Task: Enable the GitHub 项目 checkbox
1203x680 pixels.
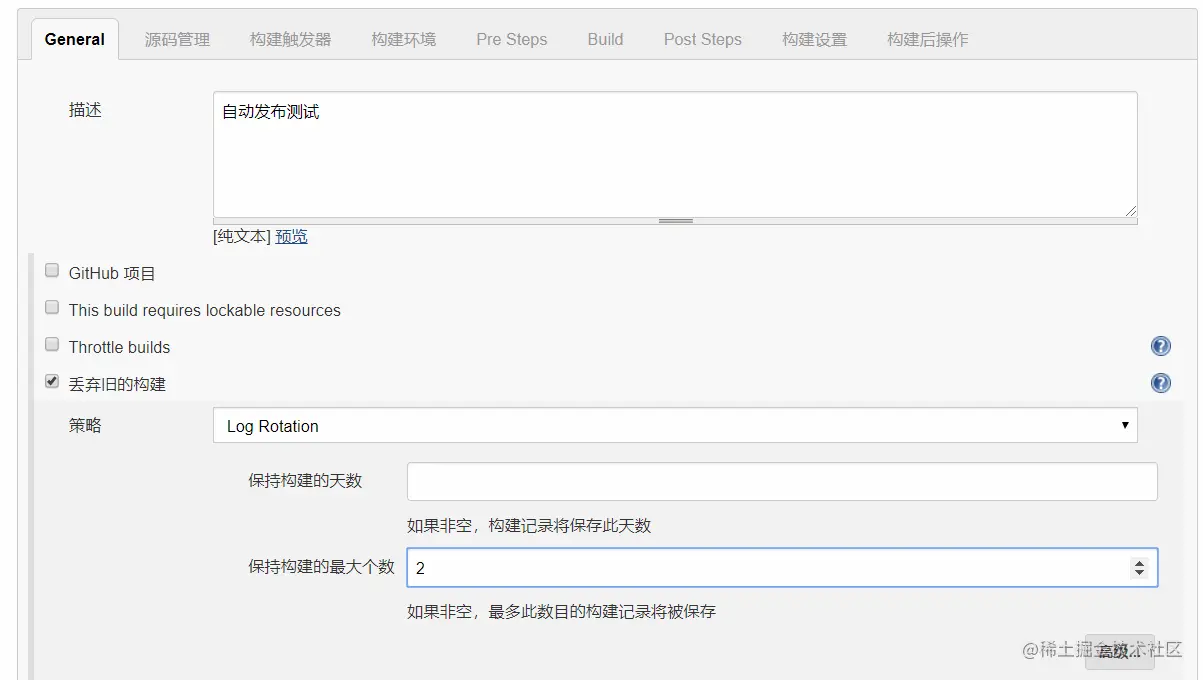Action: tap(52, 271)
